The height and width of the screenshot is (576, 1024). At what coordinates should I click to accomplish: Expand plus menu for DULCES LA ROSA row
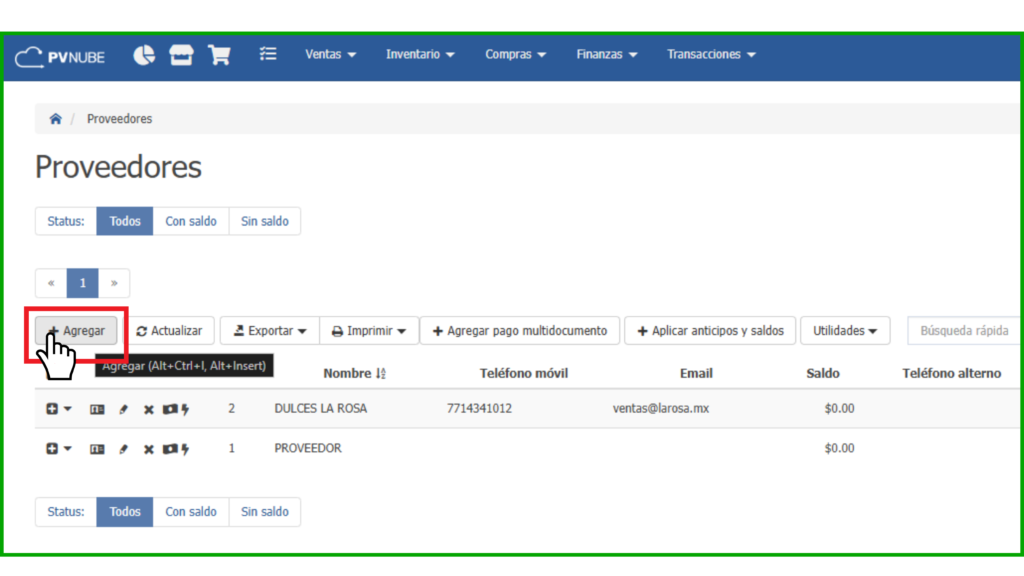click(x=58, y=409)
